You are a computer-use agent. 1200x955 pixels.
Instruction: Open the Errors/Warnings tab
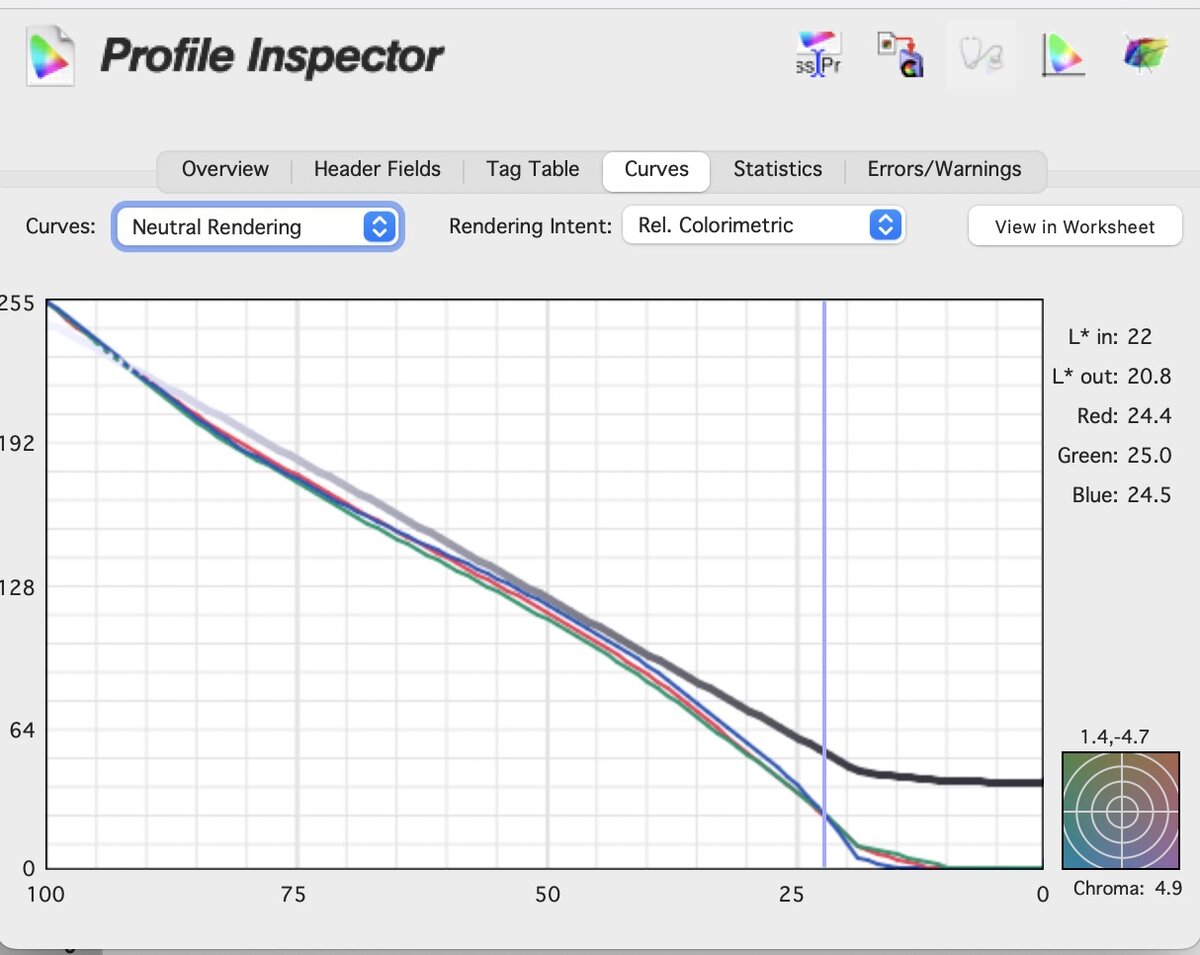944,170
